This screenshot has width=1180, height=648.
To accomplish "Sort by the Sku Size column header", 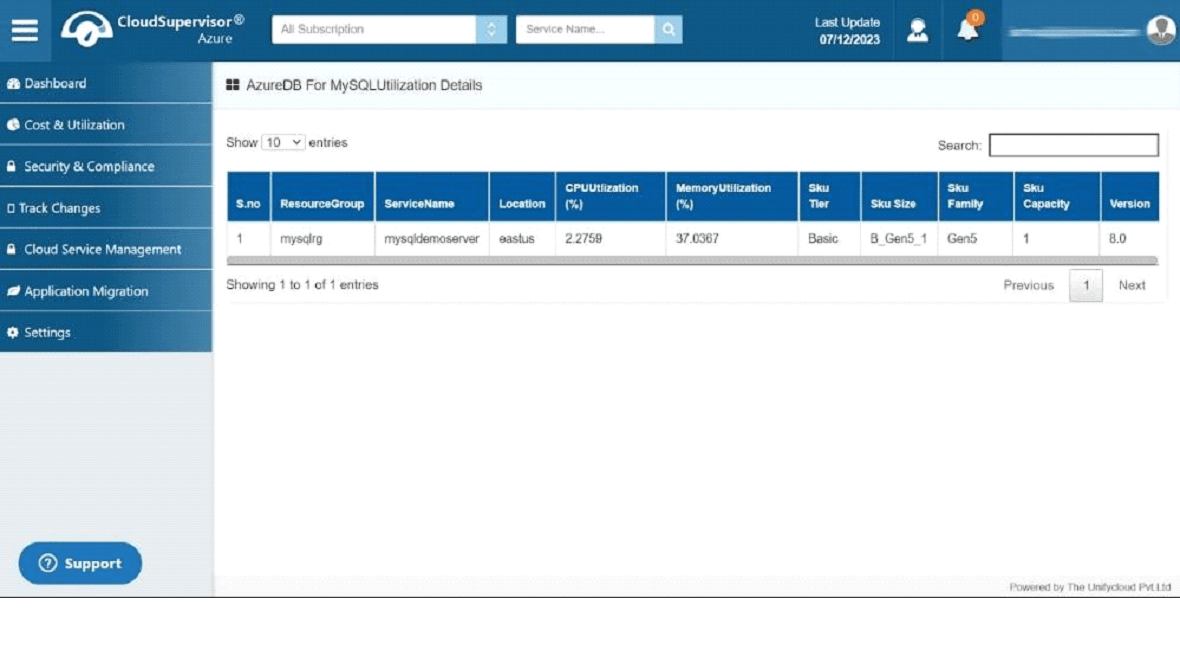I will [899, 196].
